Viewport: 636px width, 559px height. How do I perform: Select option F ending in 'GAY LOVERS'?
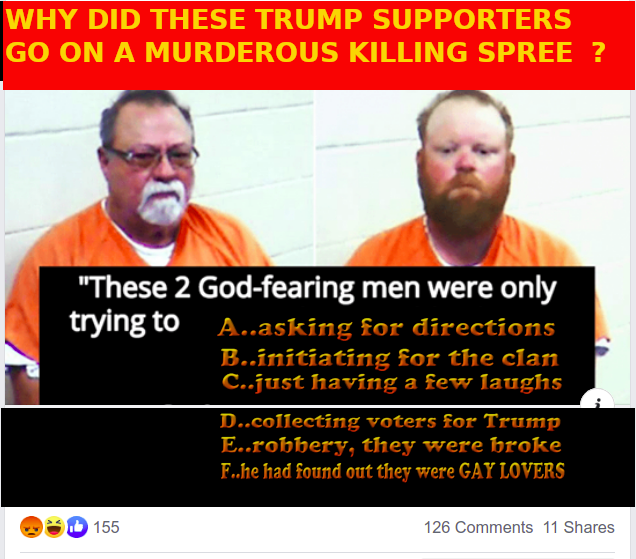click(x=393, y=471)
